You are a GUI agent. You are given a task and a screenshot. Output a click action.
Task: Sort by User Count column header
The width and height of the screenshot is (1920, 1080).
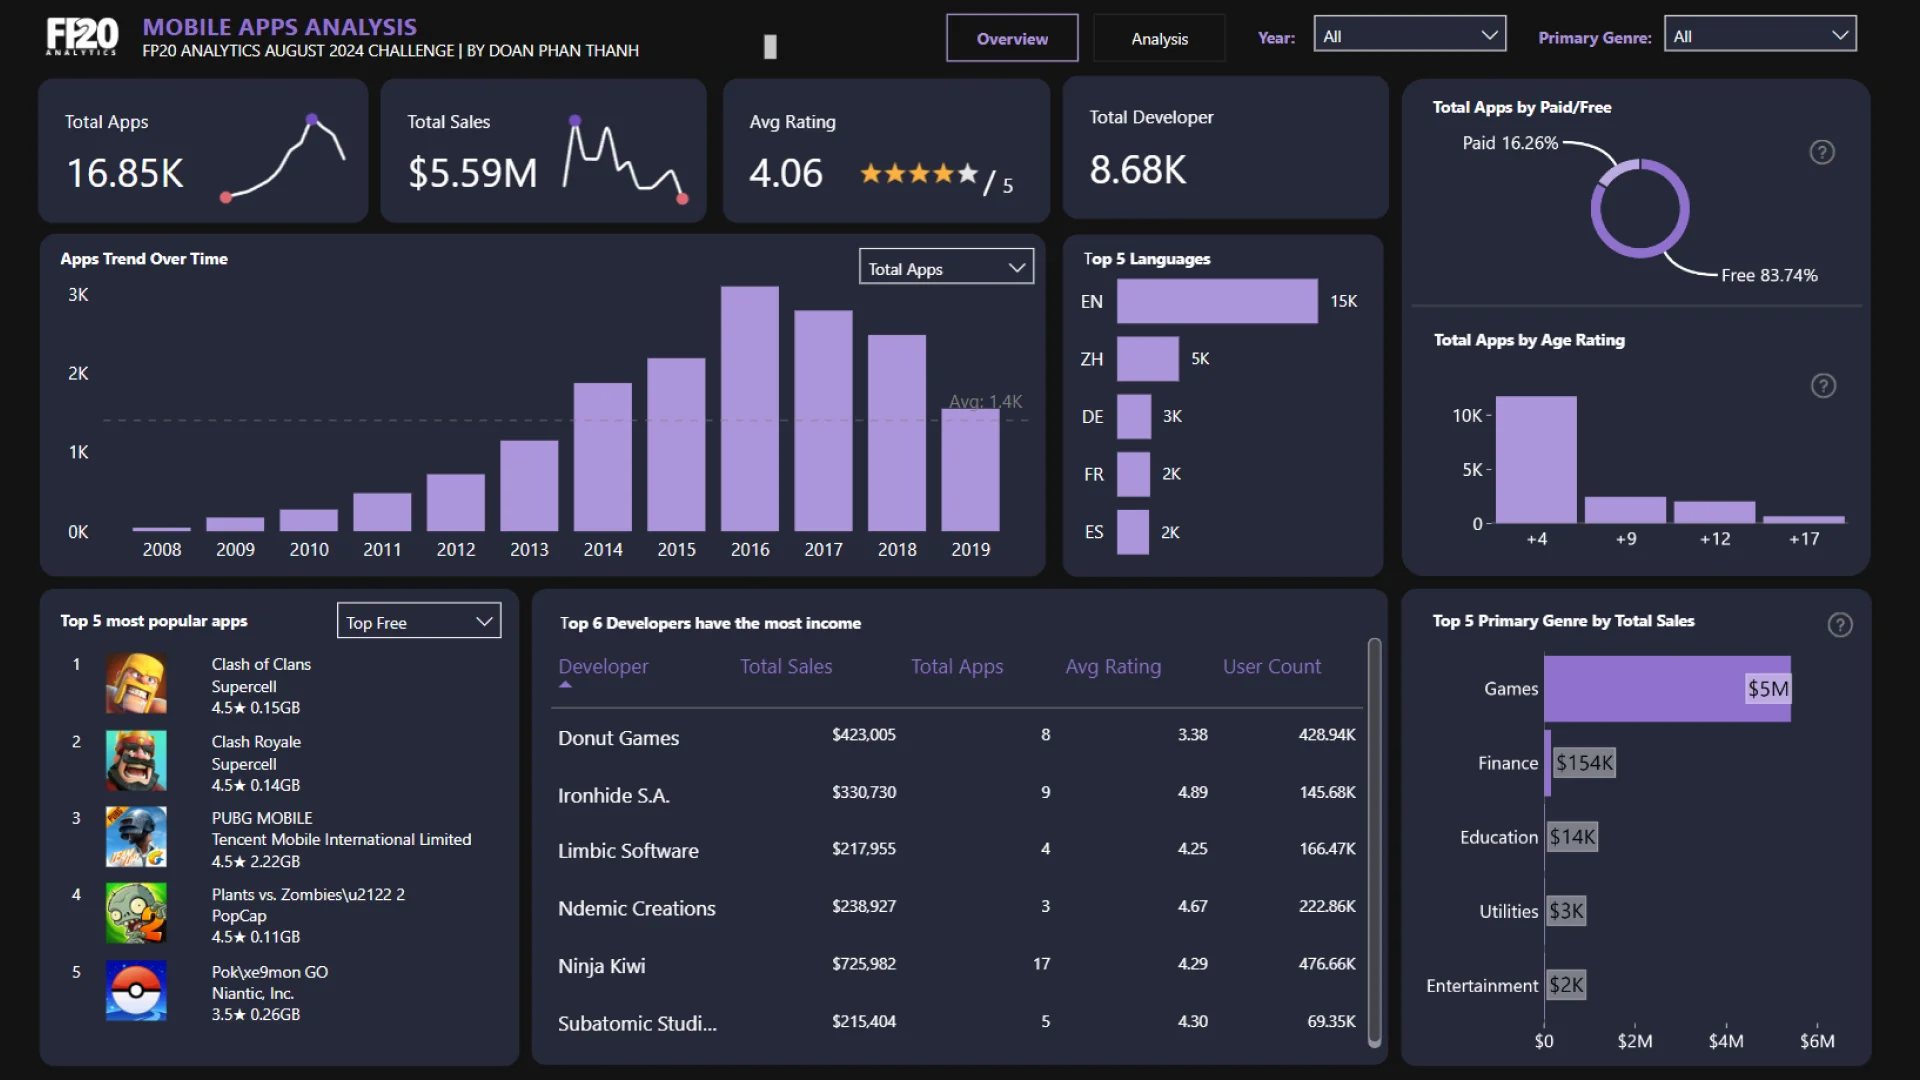click(x=1272, y=666)
